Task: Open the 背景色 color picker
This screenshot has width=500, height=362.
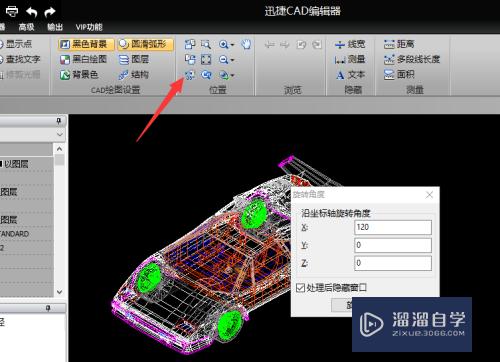Action: (x=79, y=75)
